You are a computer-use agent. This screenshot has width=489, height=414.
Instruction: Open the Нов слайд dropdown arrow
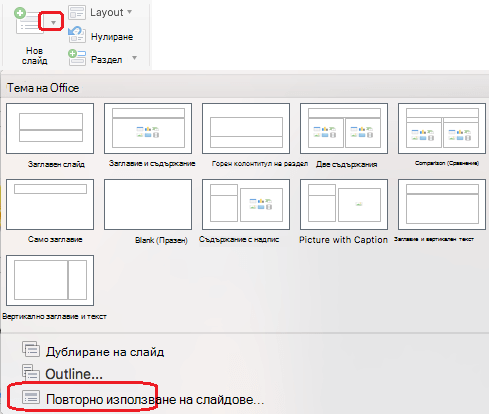tap(53, 23)
